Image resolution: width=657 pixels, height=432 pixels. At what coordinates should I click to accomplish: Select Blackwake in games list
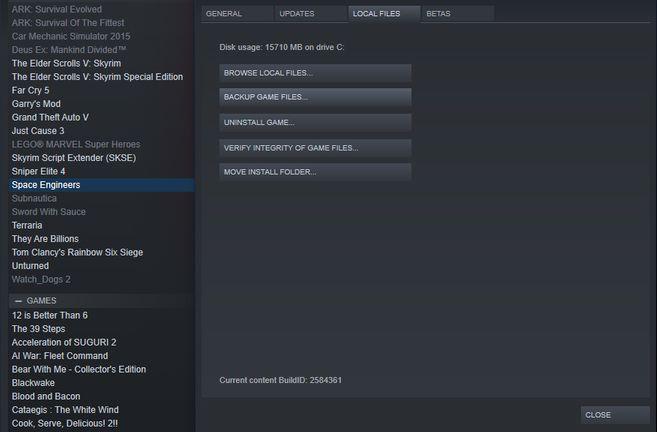pyautogui.click(x=33, y=383)
